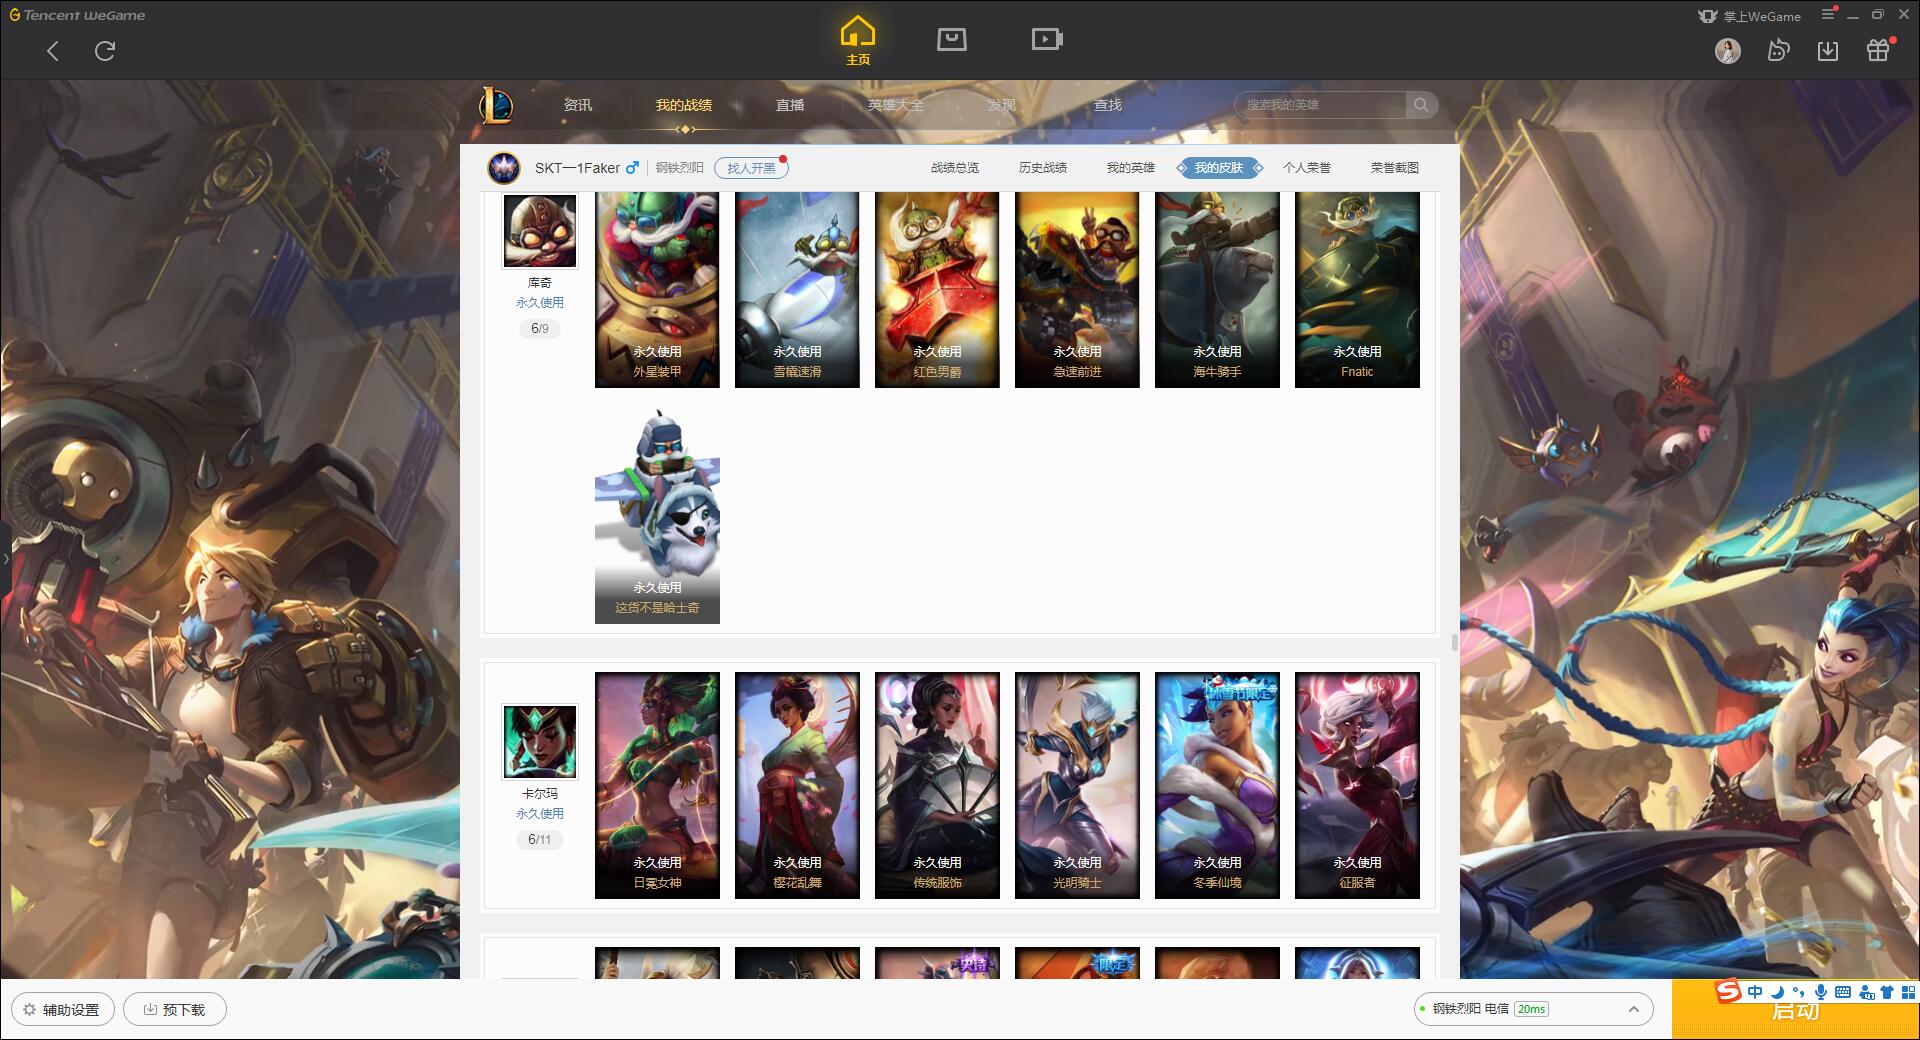This screenshot has height=1040, width=1920.
Task: Click the 库奇 champion portrait
Action: [540, 231]
